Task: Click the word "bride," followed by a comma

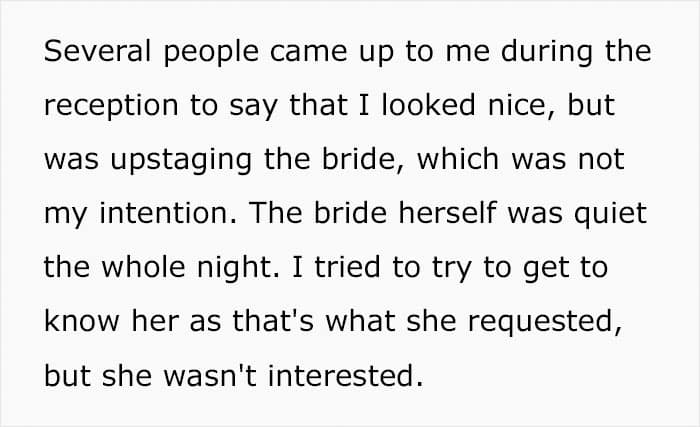Action: click(x=363, y=159)
